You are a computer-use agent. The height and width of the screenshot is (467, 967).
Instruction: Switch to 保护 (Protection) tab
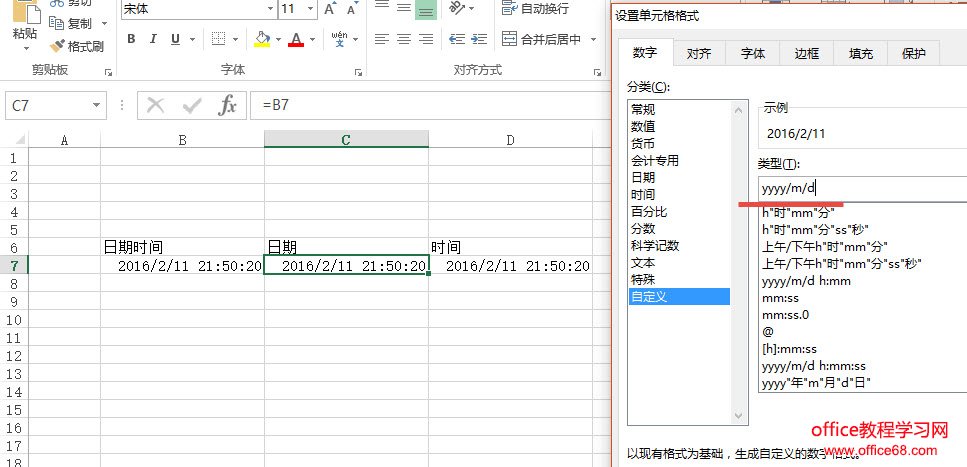point(913,54)
